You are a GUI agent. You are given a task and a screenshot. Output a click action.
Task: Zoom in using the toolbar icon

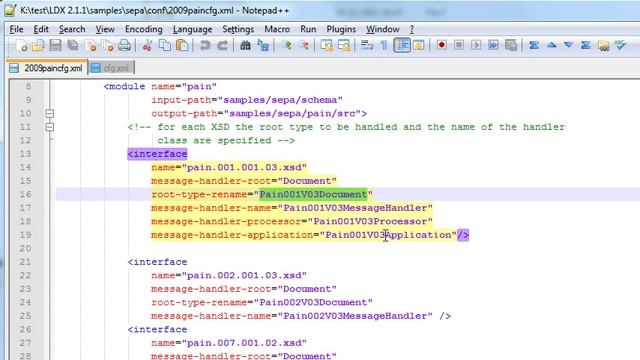tap(286, 45)
